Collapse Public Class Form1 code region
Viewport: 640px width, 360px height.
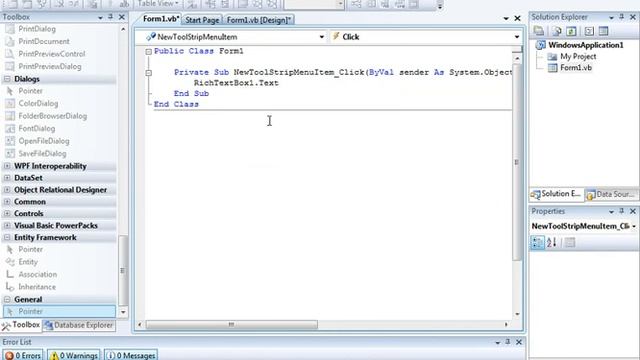(x=149, y=52)
